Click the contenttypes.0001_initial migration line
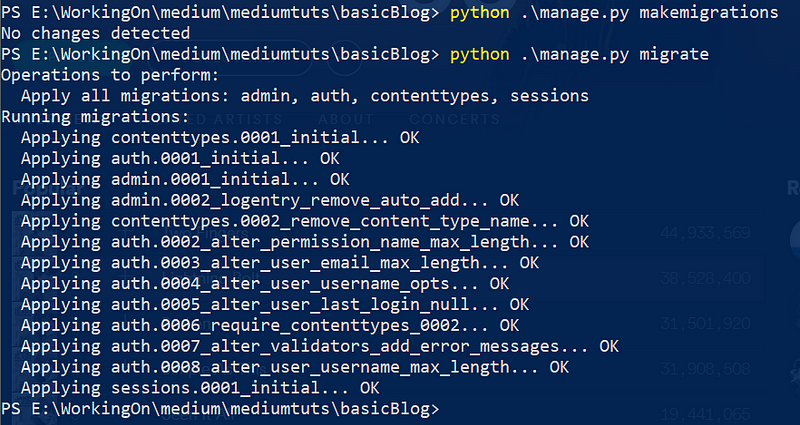This screenshot has height=425, width=800. 220,138
